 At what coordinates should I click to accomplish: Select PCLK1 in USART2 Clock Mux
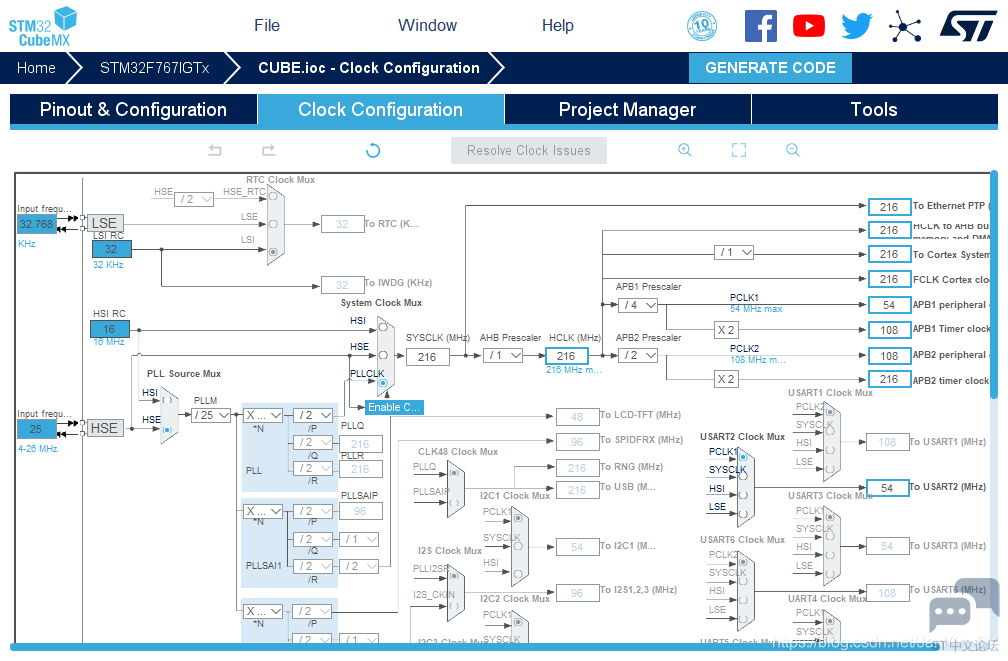tap(743, 457)
